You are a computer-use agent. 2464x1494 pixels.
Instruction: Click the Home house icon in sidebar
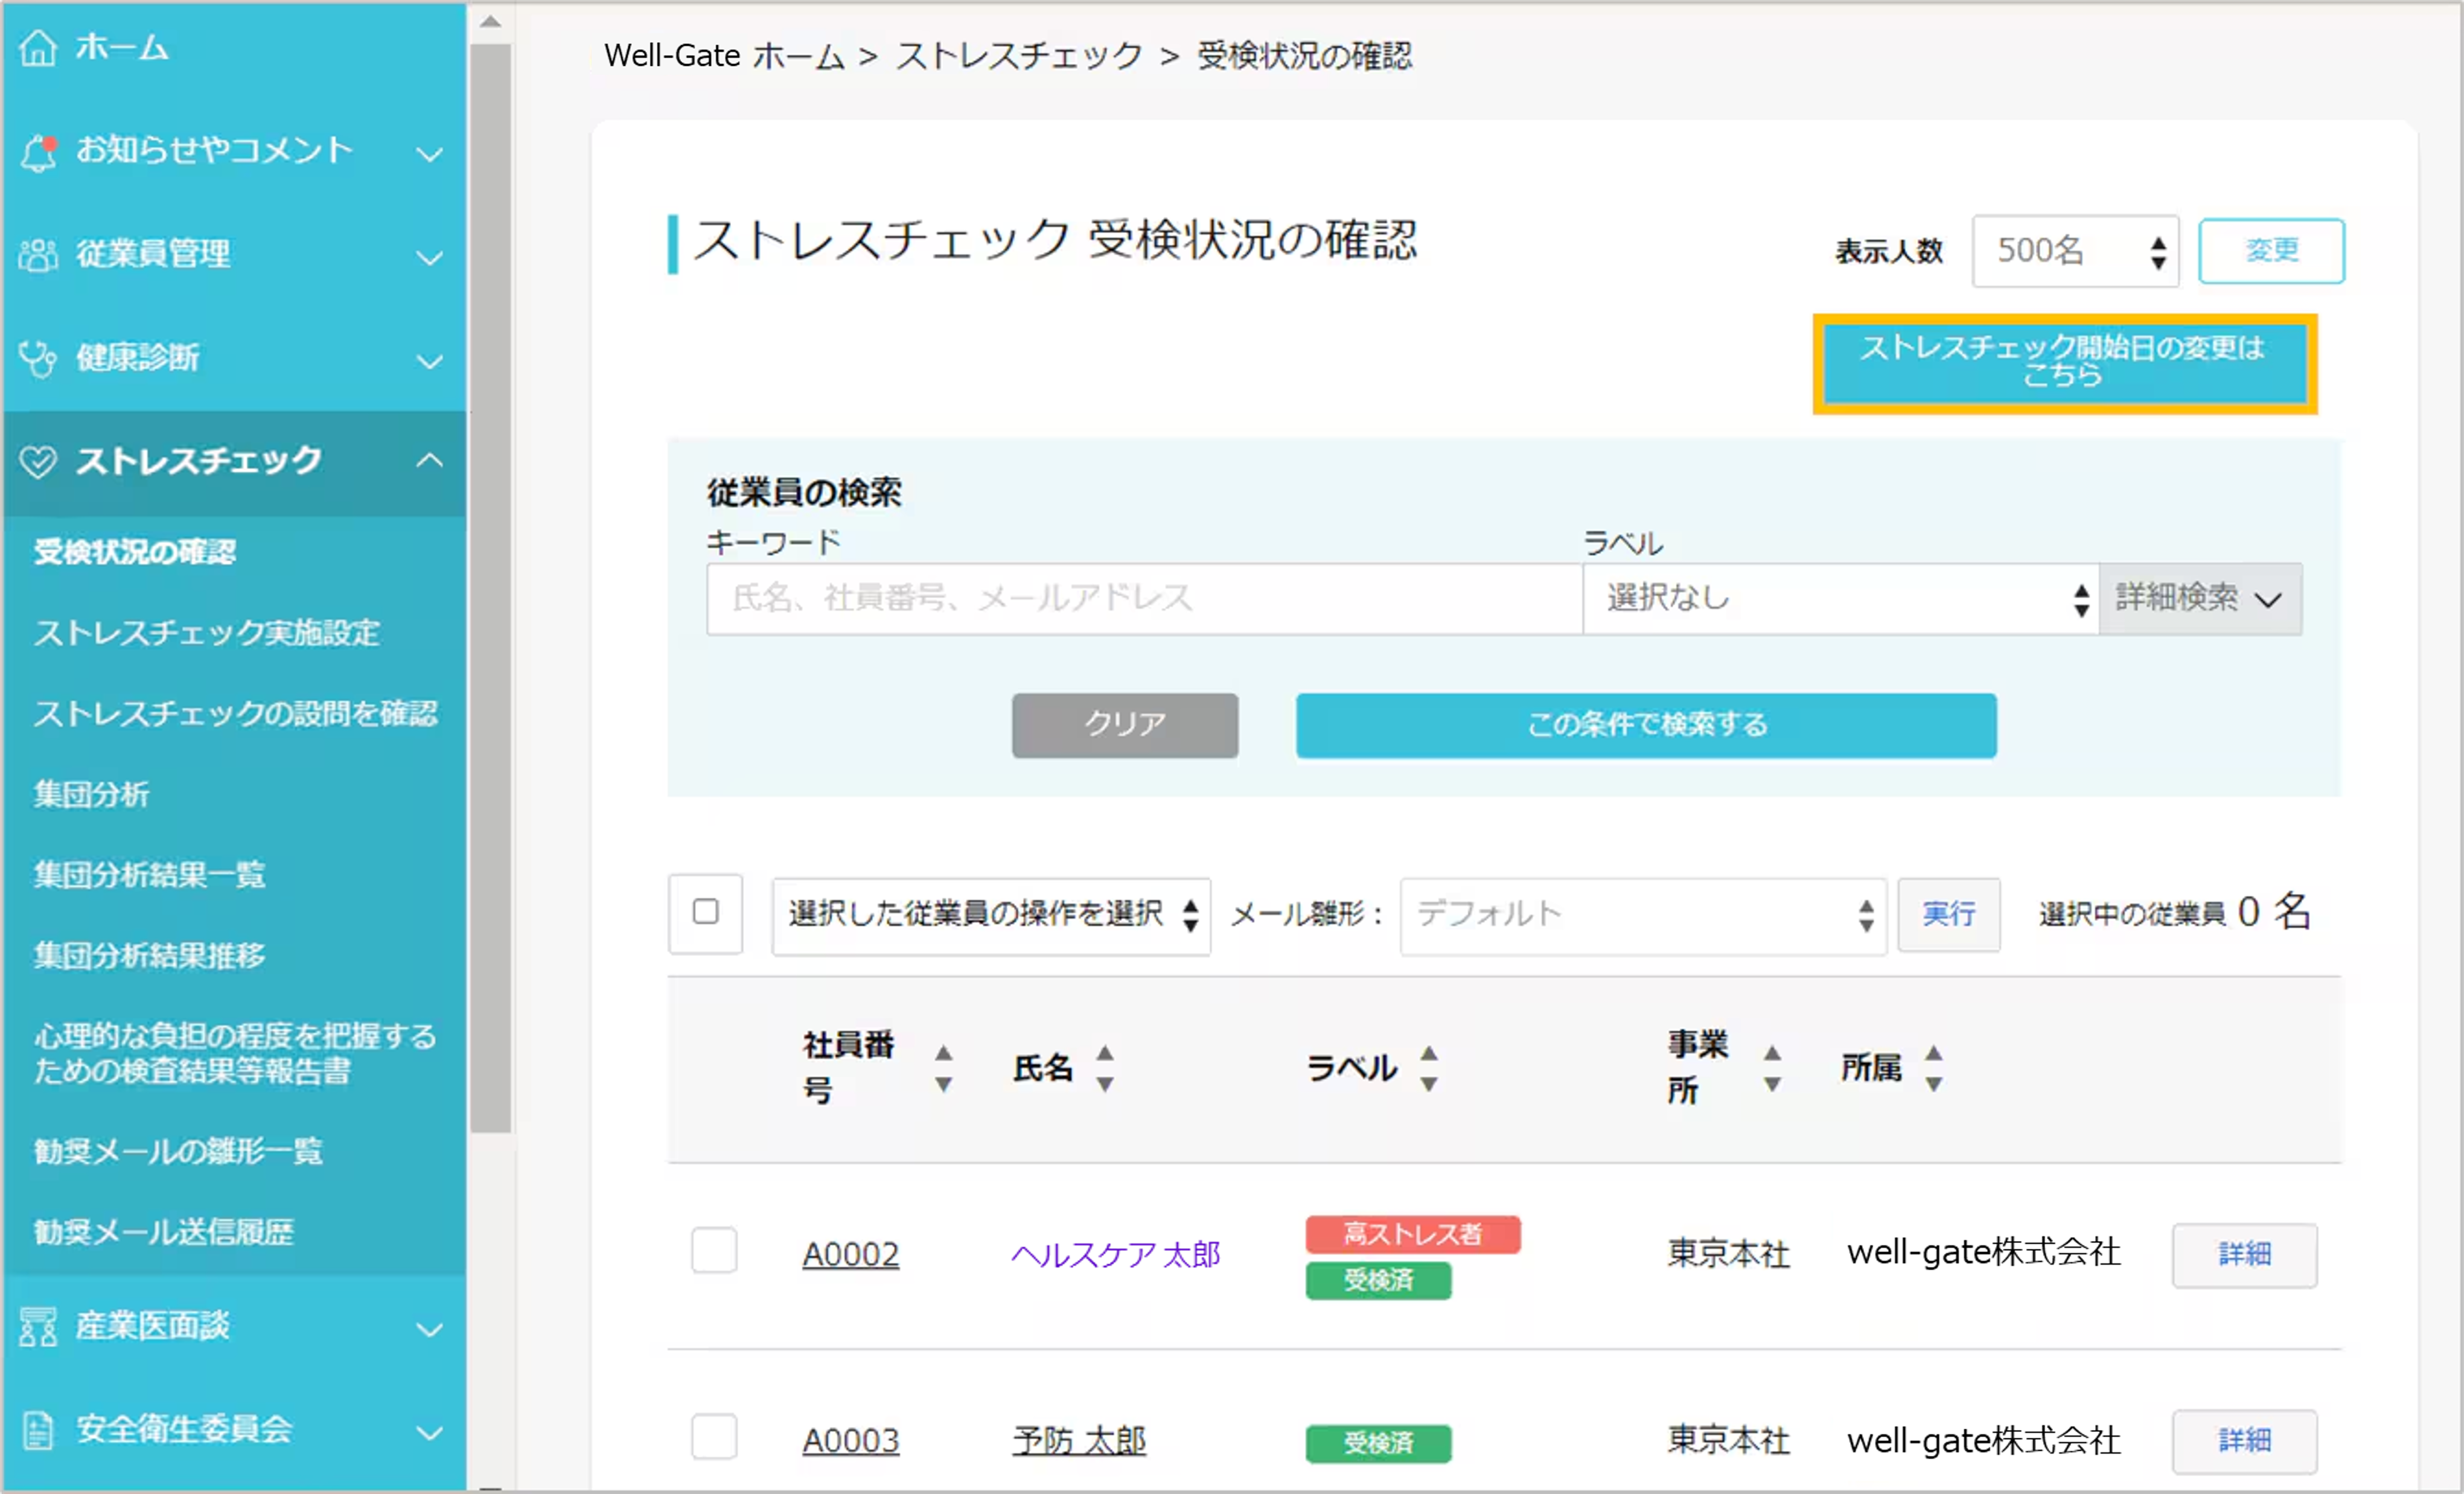point(38,47)
